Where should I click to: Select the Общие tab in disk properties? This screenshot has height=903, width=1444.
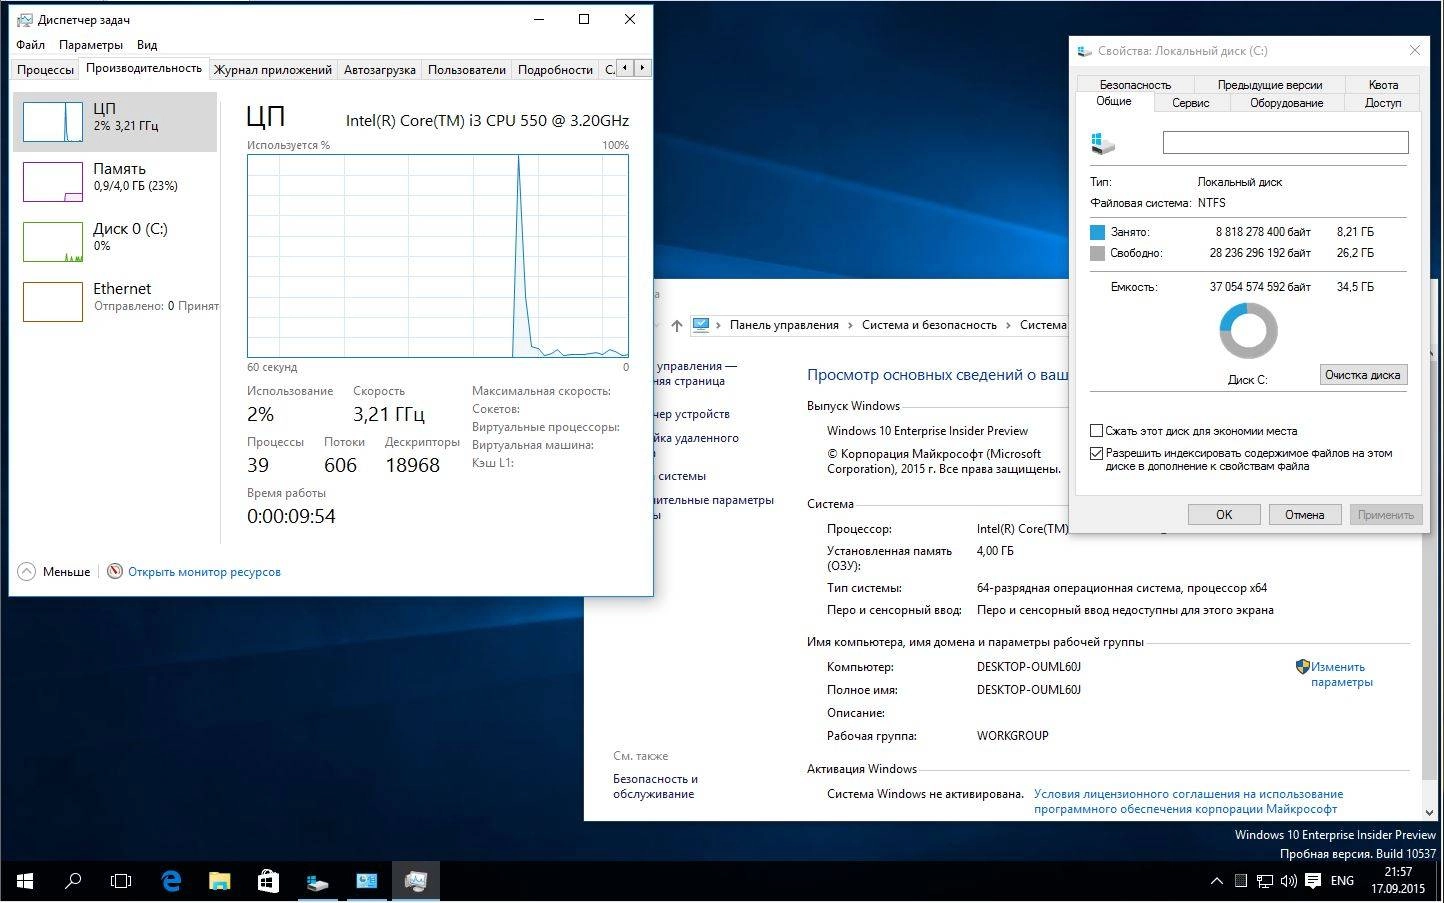click(1113, 102)
